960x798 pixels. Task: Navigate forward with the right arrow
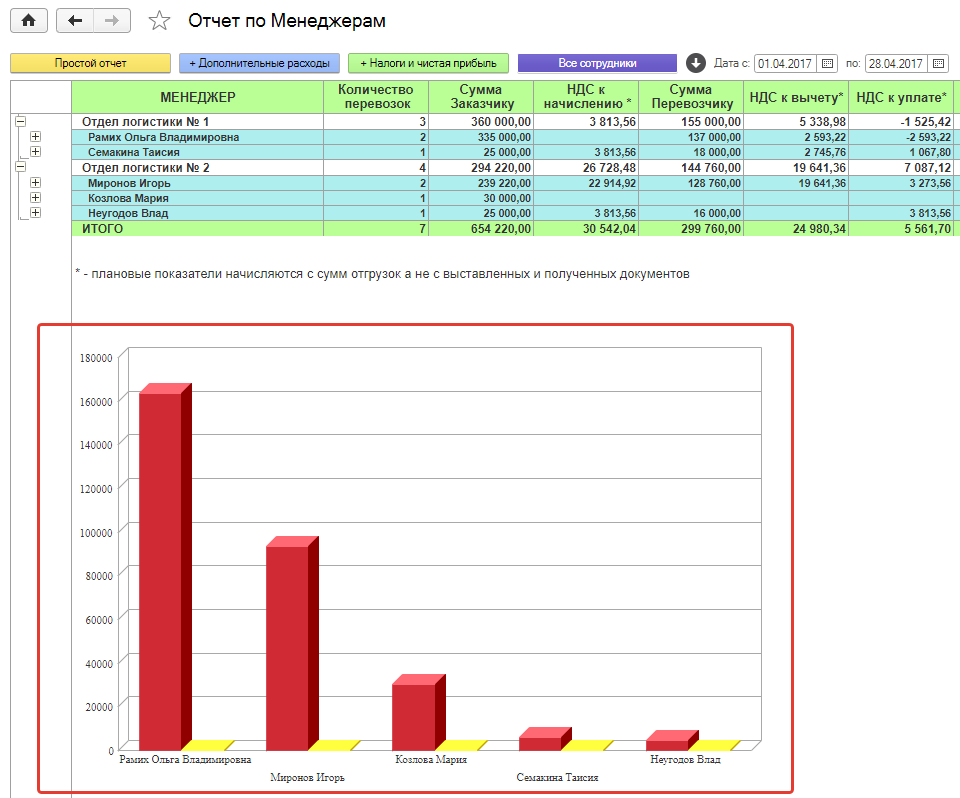(x=111, y=21)
